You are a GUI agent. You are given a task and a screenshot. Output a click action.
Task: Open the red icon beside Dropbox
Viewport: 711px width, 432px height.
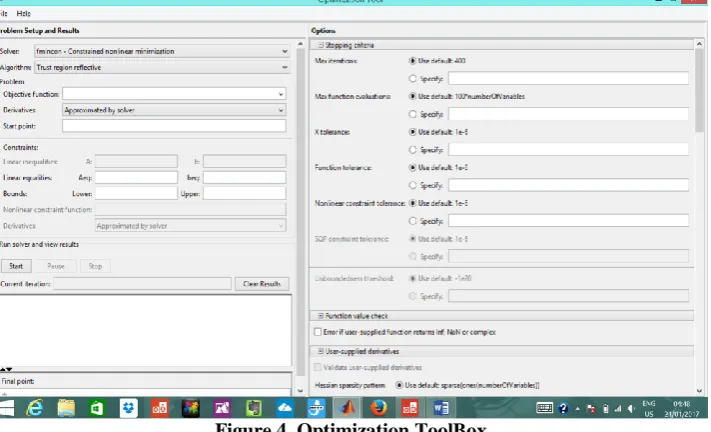(159, 408)
